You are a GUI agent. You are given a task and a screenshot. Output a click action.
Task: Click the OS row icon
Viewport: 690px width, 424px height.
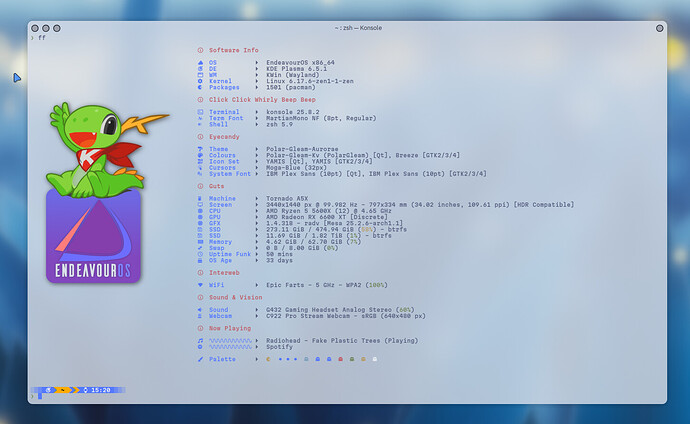pyautogui.click(x=200, y=63)
